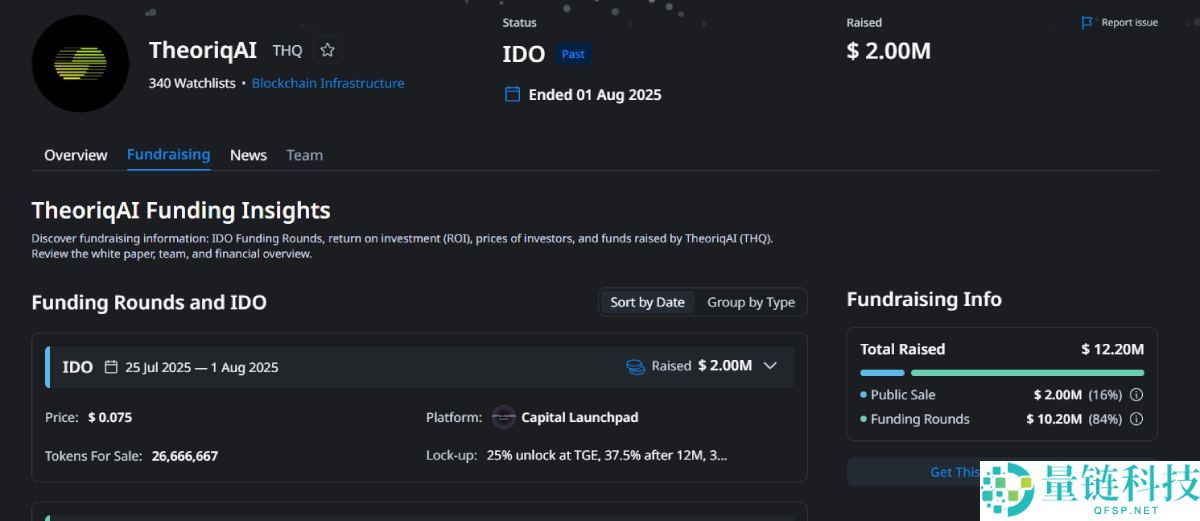Click the Capital Launchpad platform logo
The height and width of the screenshot is (521, 1200).
point(504,417)
